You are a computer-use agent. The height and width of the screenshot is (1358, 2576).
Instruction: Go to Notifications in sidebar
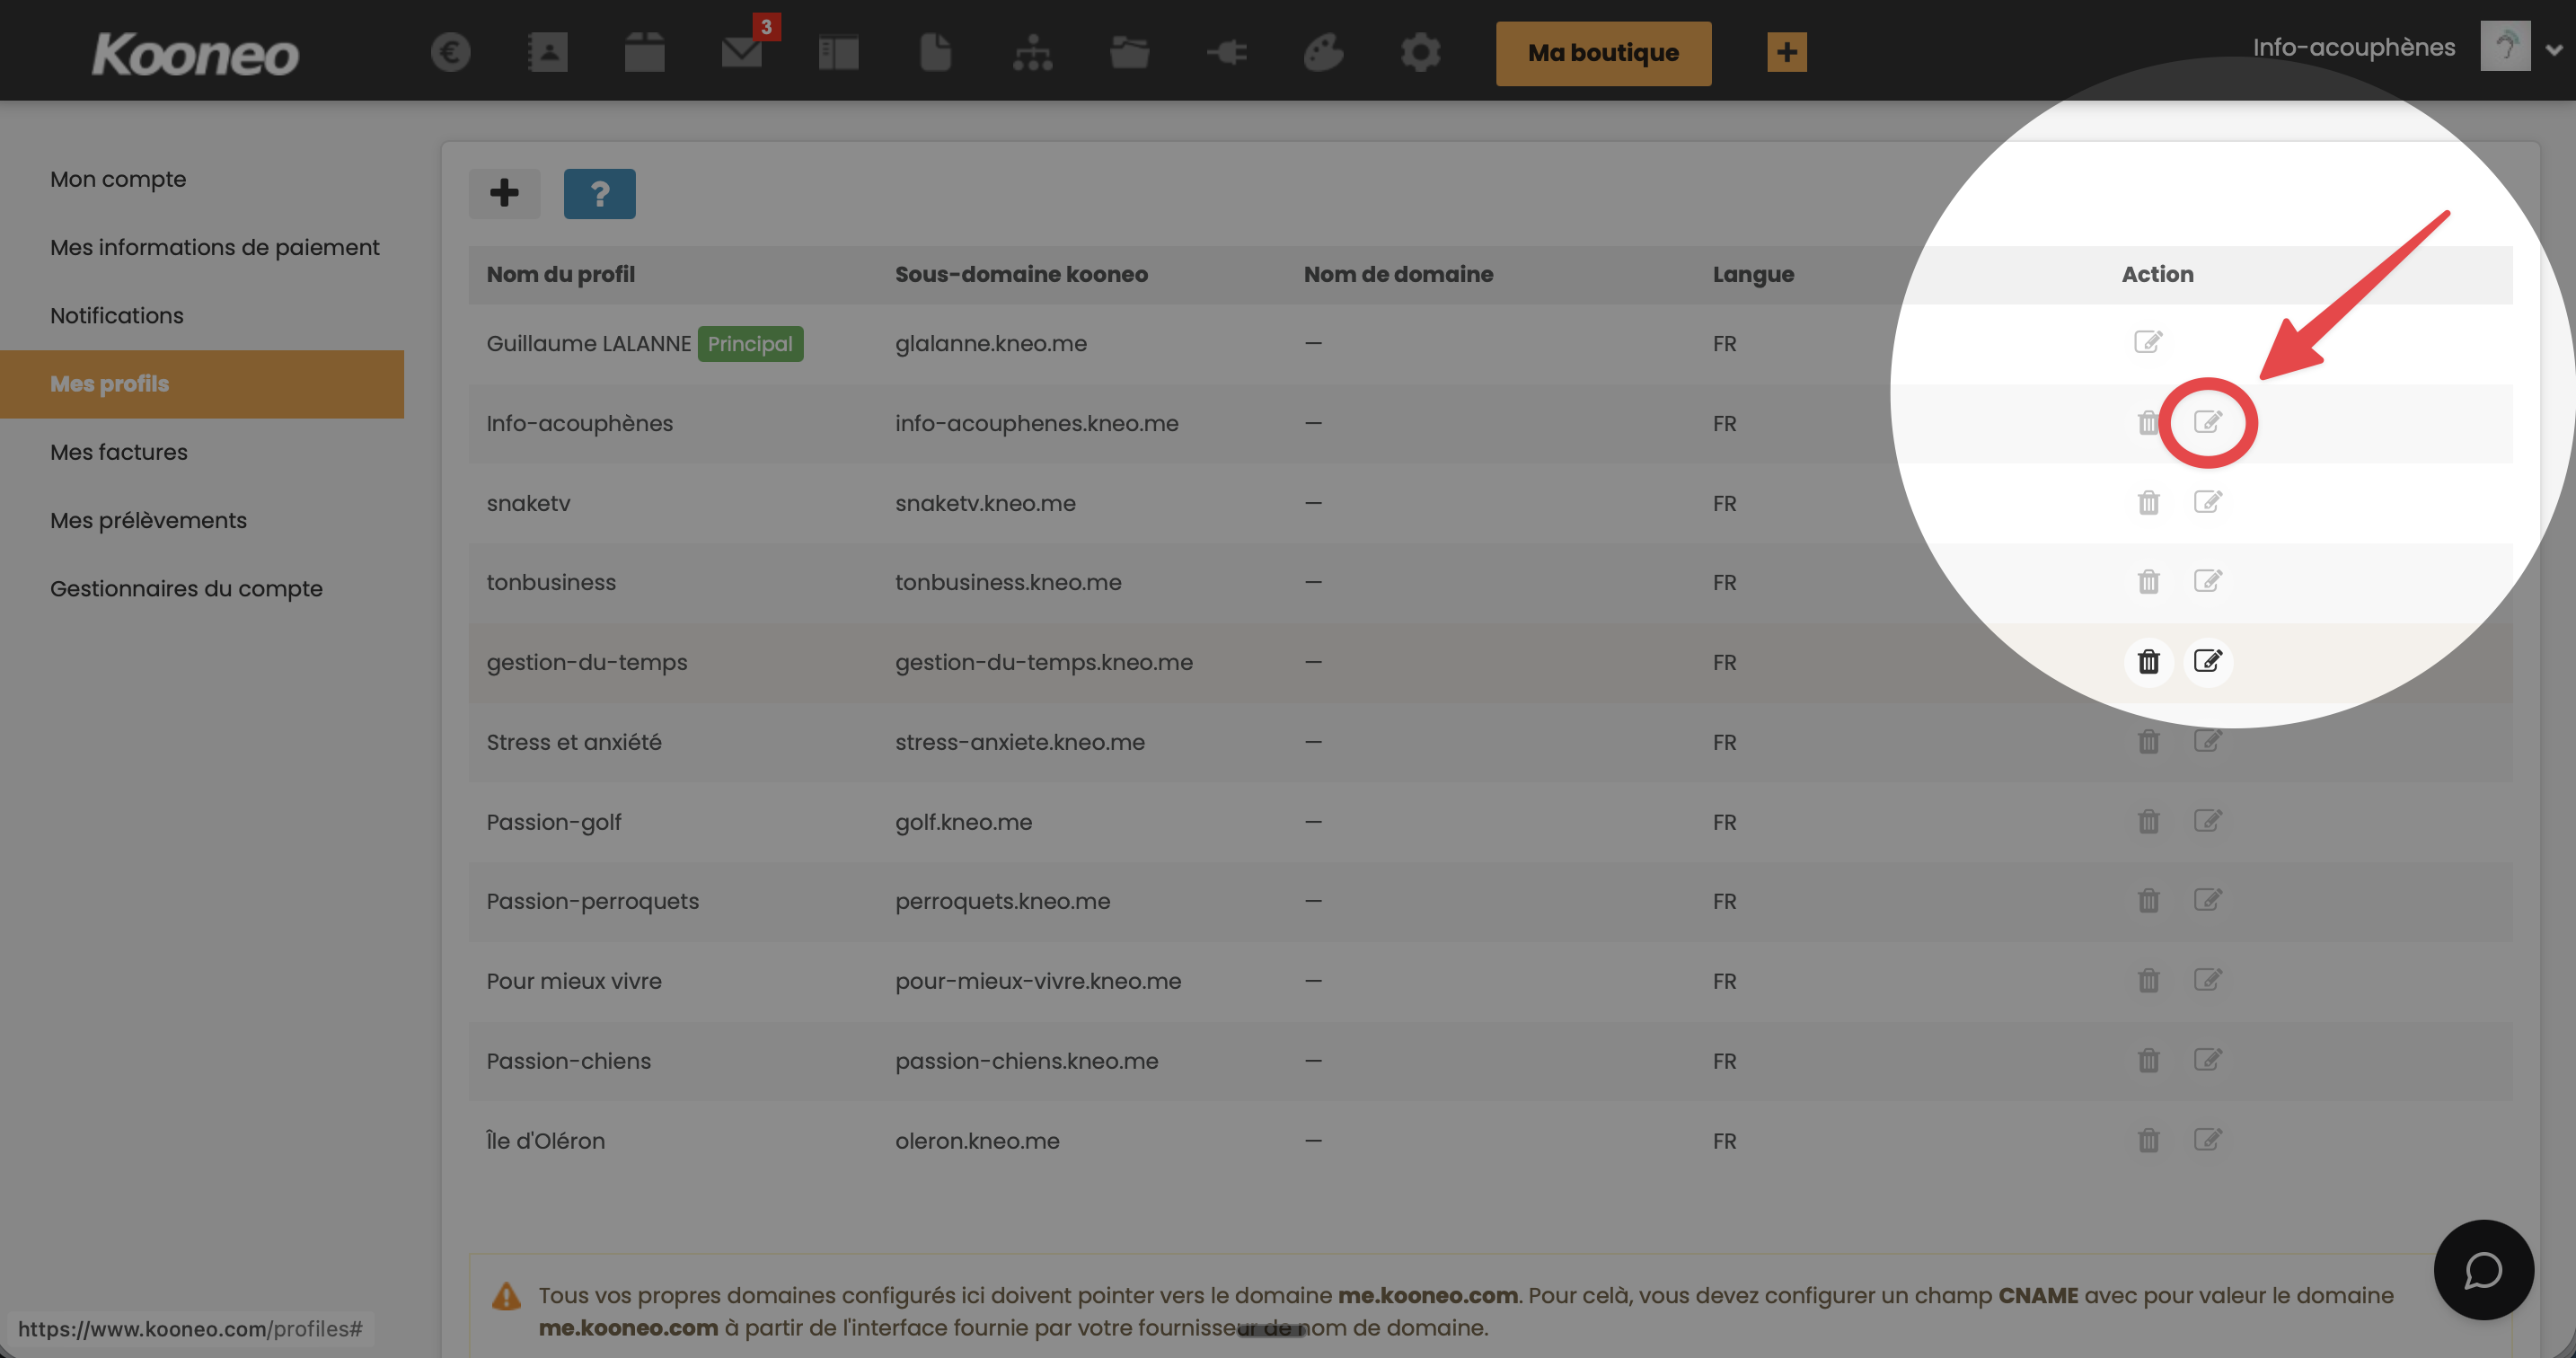pyautogui.click(x=117, y=315)
